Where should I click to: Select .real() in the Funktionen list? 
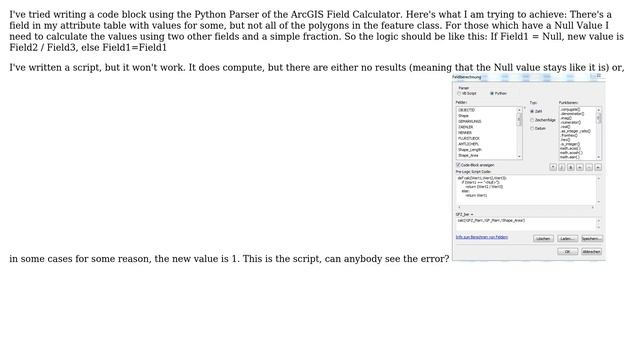pos(565,127)
